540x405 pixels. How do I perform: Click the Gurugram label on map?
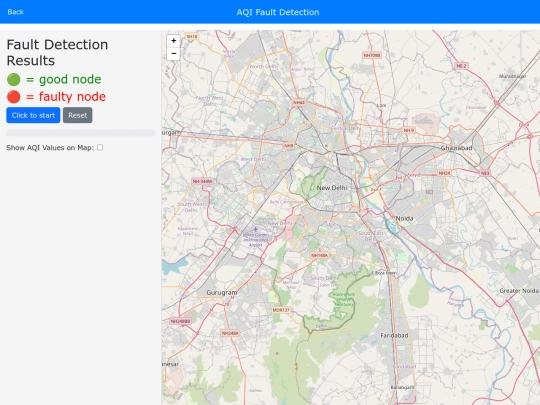point(222,292)
